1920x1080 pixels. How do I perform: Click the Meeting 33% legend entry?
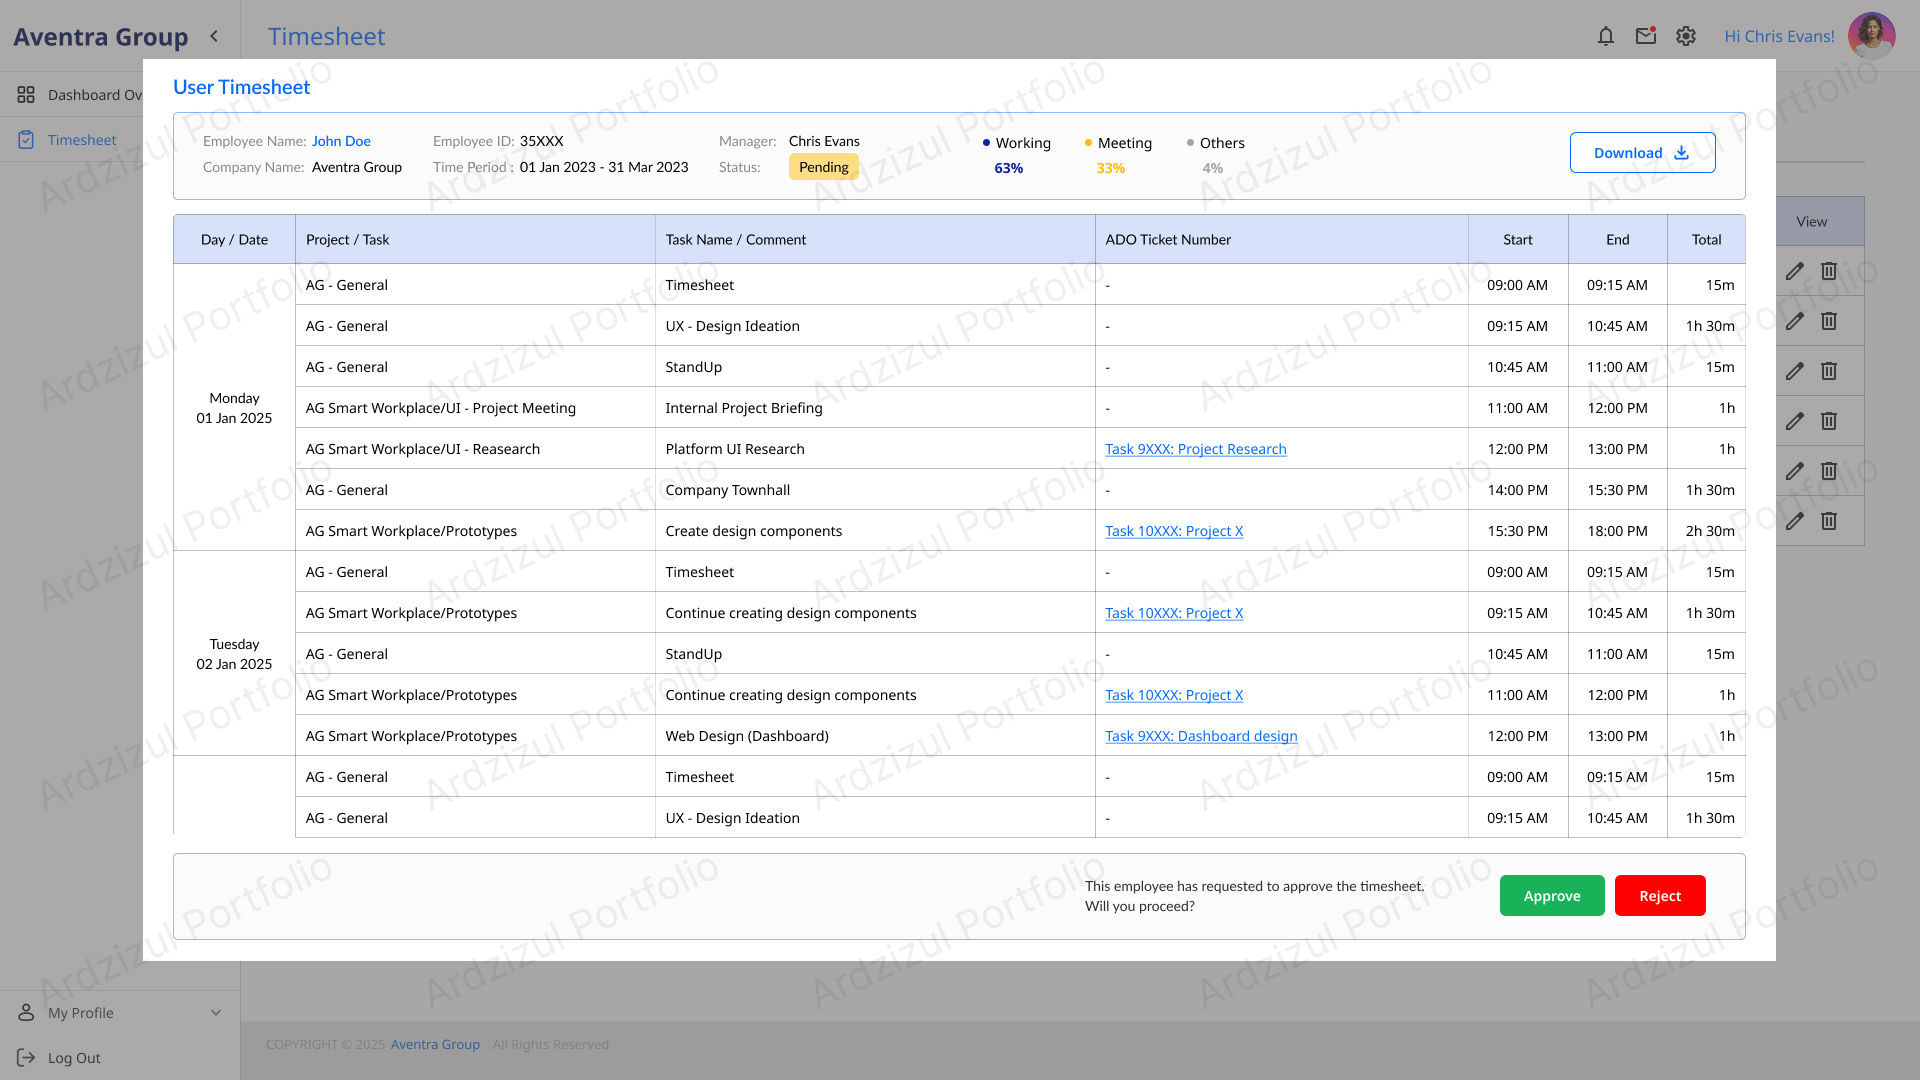pos(1118,155)
